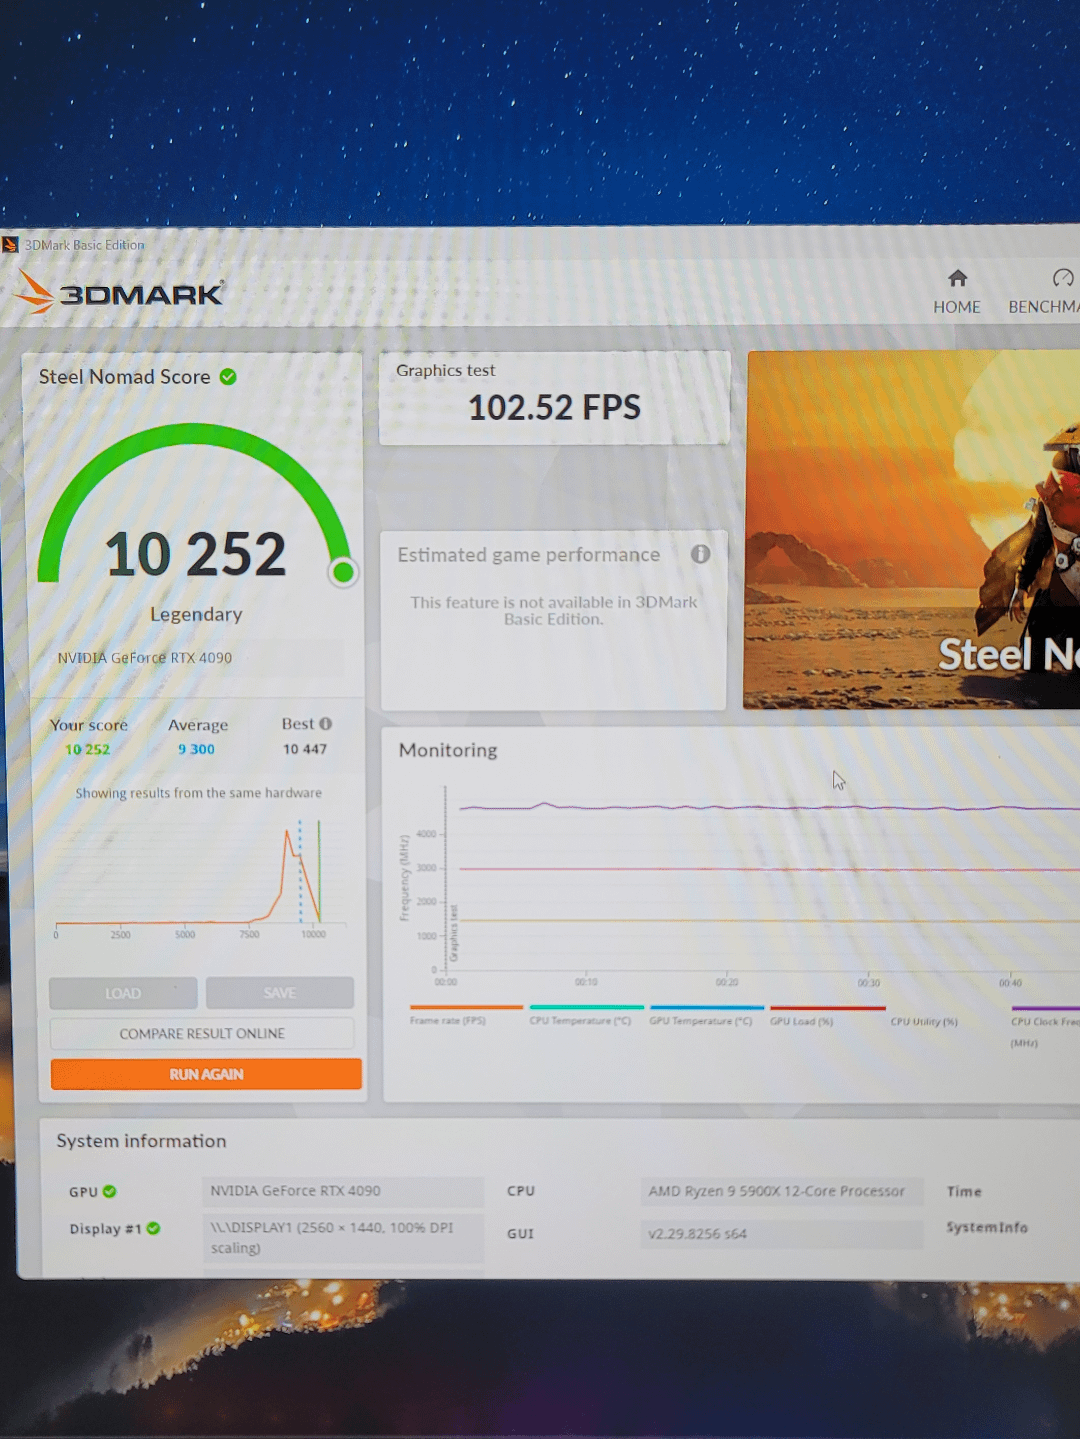Image resolution: width=1080 pixels, height=1439 pixels.
Task: Click the green check beside Steel Nomad Score
Action: tap(228, 377)
